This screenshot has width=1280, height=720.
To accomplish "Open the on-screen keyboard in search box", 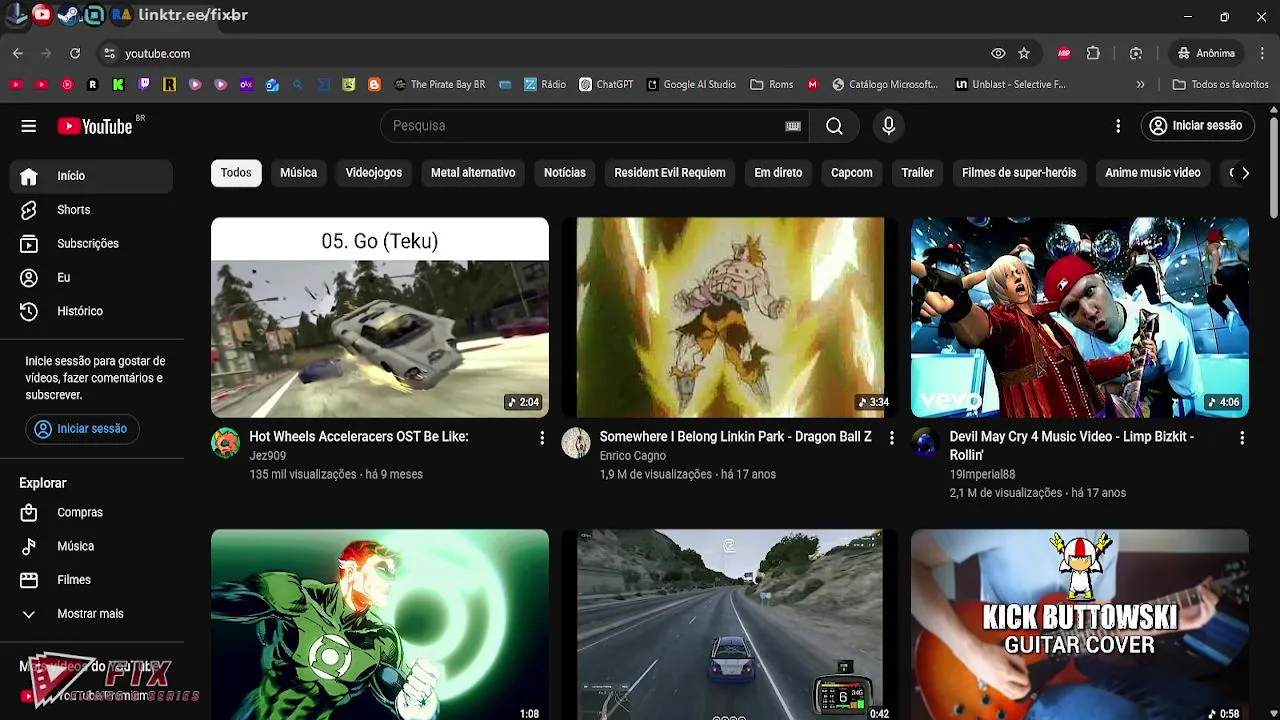I will tap(793, 126).
